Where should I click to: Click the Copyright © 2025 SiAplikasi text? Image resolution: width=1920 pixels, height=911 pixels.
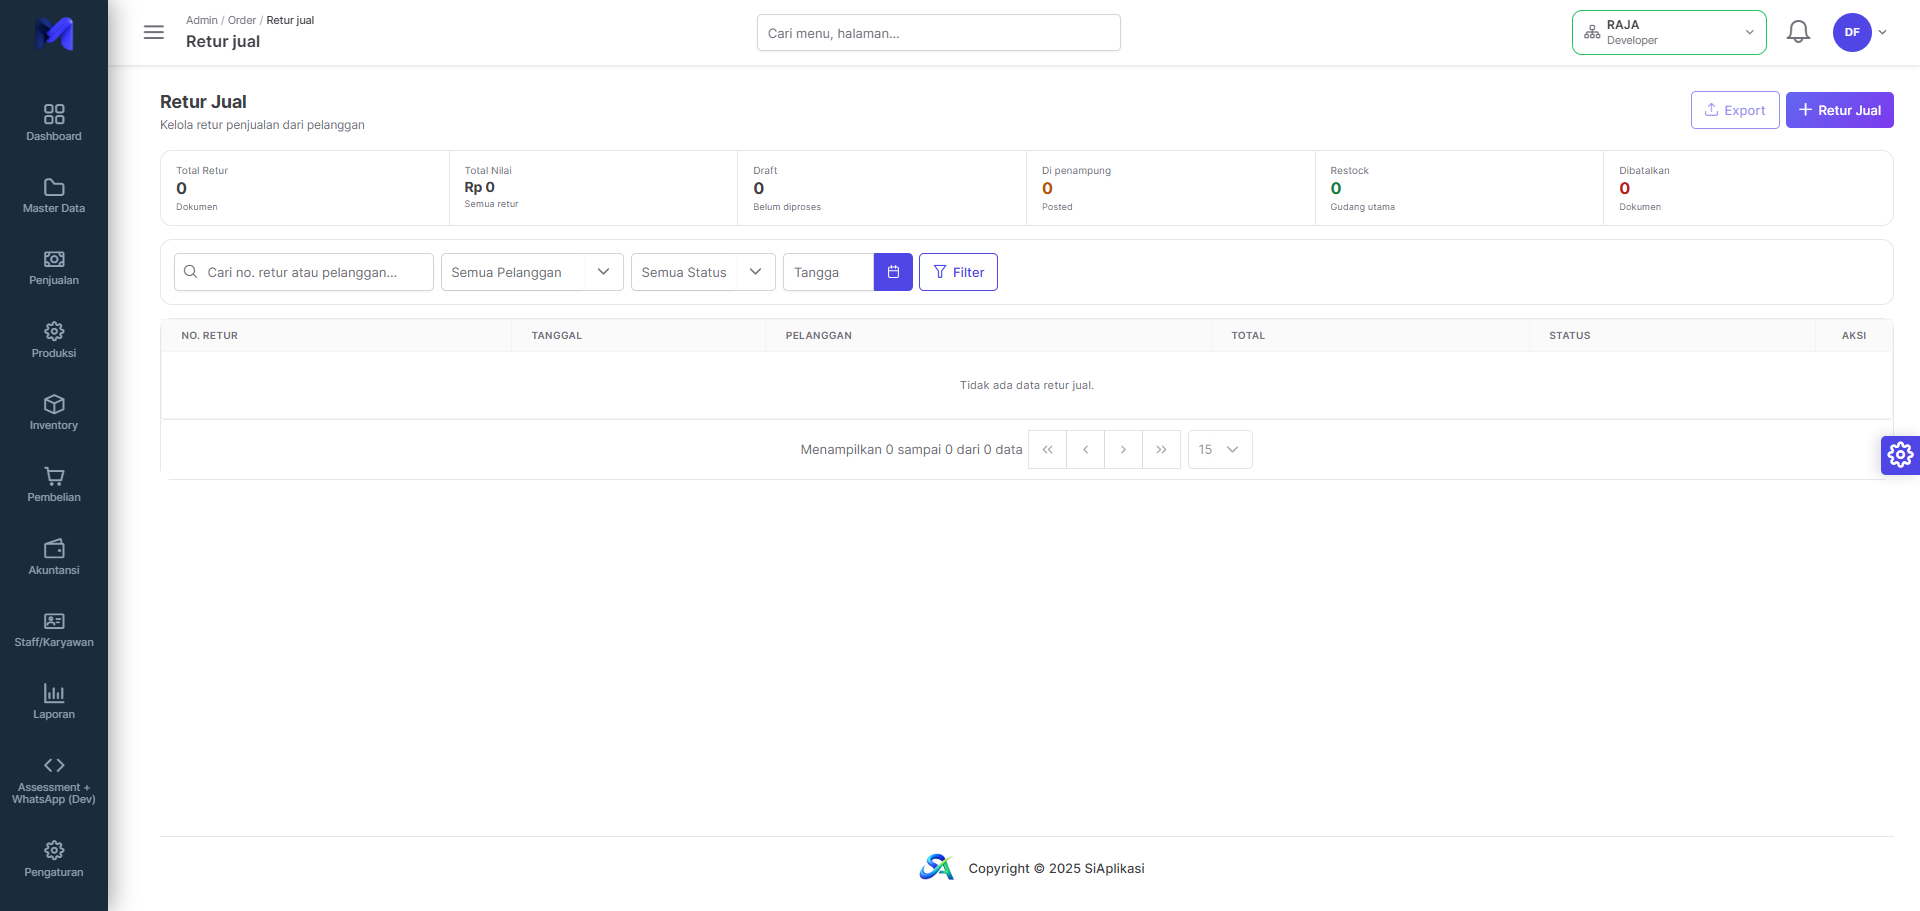point(1056,868)
